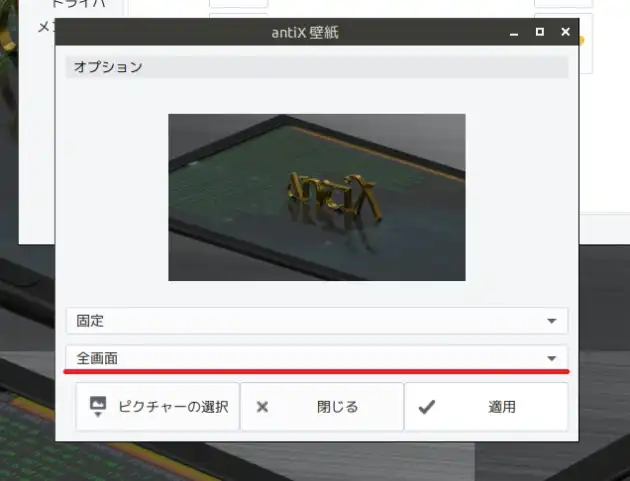Open the 全画面 dropdown list
This screenshot has height=481, width=630.
316,358
